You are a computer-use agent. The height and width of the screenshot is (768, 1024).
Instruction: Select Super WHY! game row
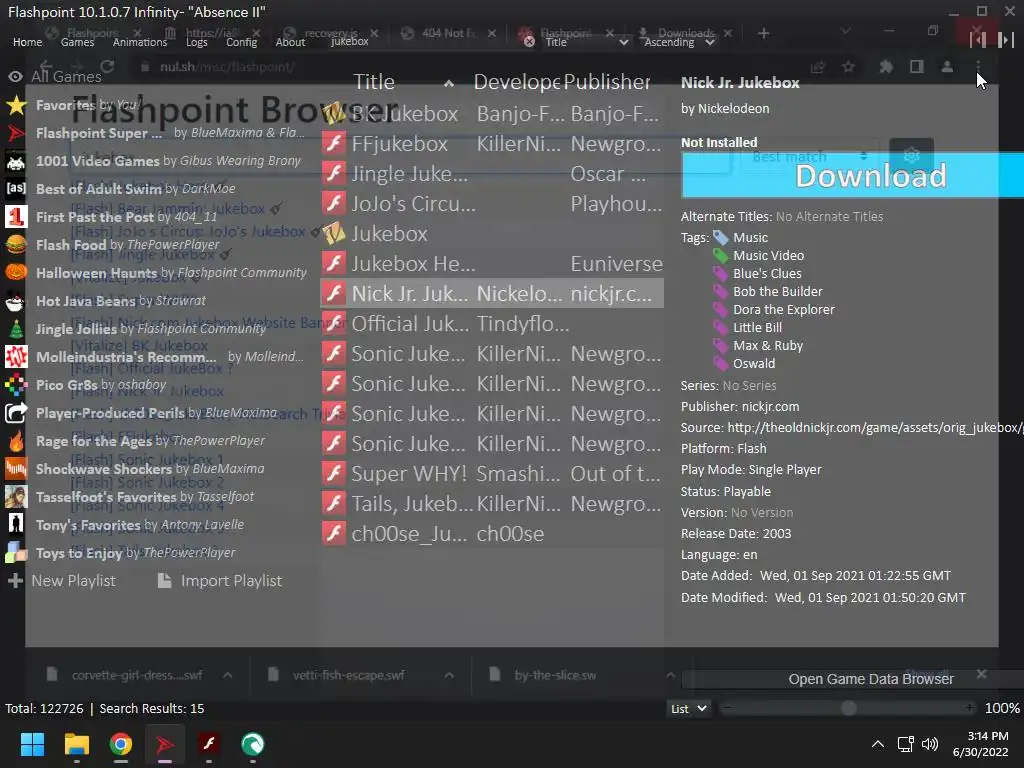[492, 473]
